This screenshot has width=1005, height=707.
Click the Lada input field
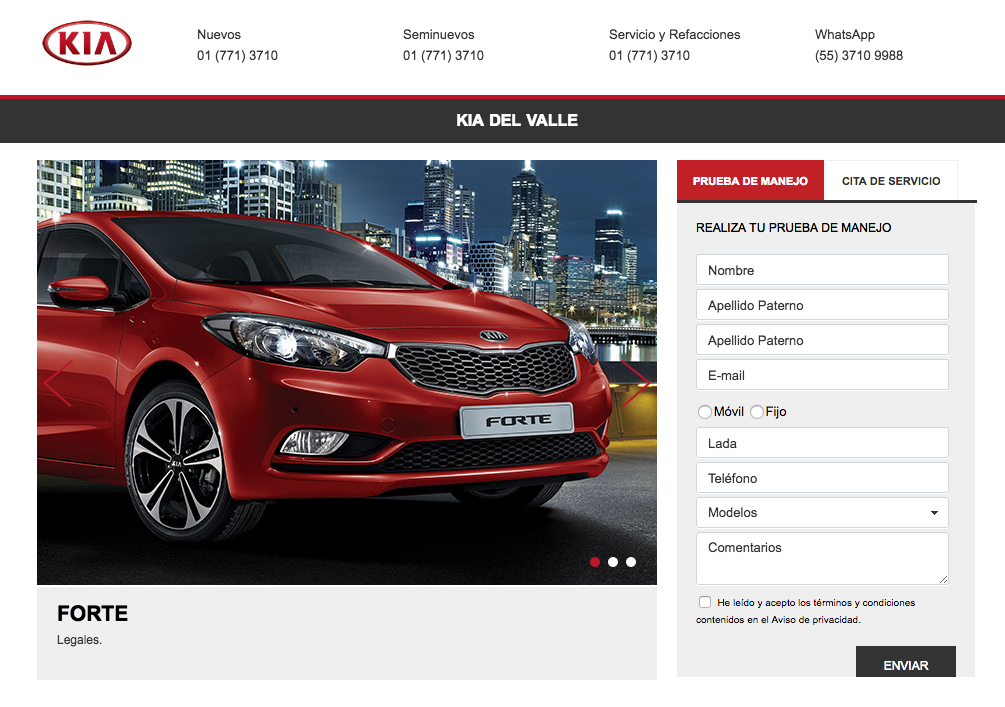pyautogui.click(x=822, y=443)
